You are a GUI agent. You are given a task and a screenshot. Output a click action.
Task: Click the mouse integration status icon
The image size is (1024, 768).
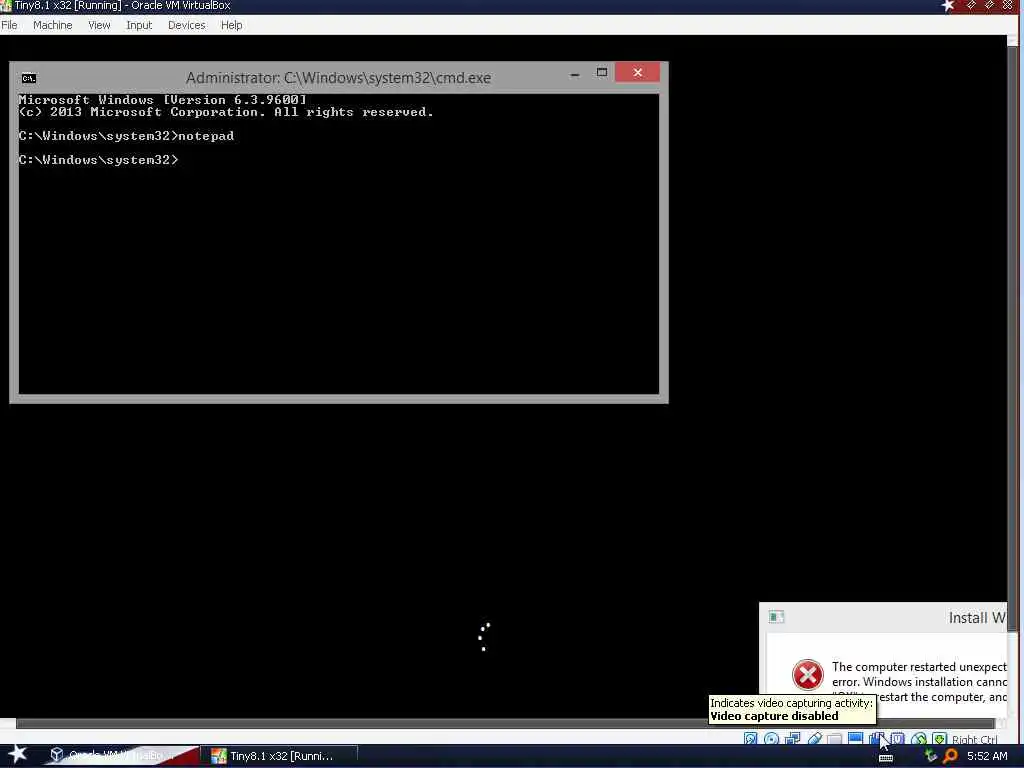tap(919, 739)
